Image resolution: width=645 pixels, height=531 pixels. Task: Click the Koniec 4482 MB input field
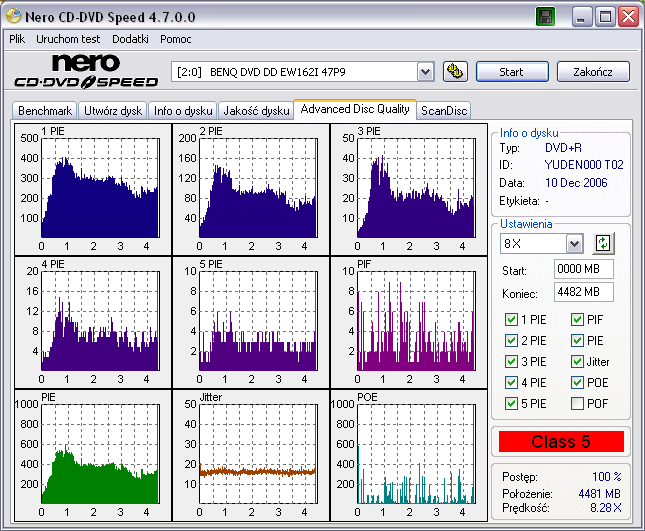point(584,292)
